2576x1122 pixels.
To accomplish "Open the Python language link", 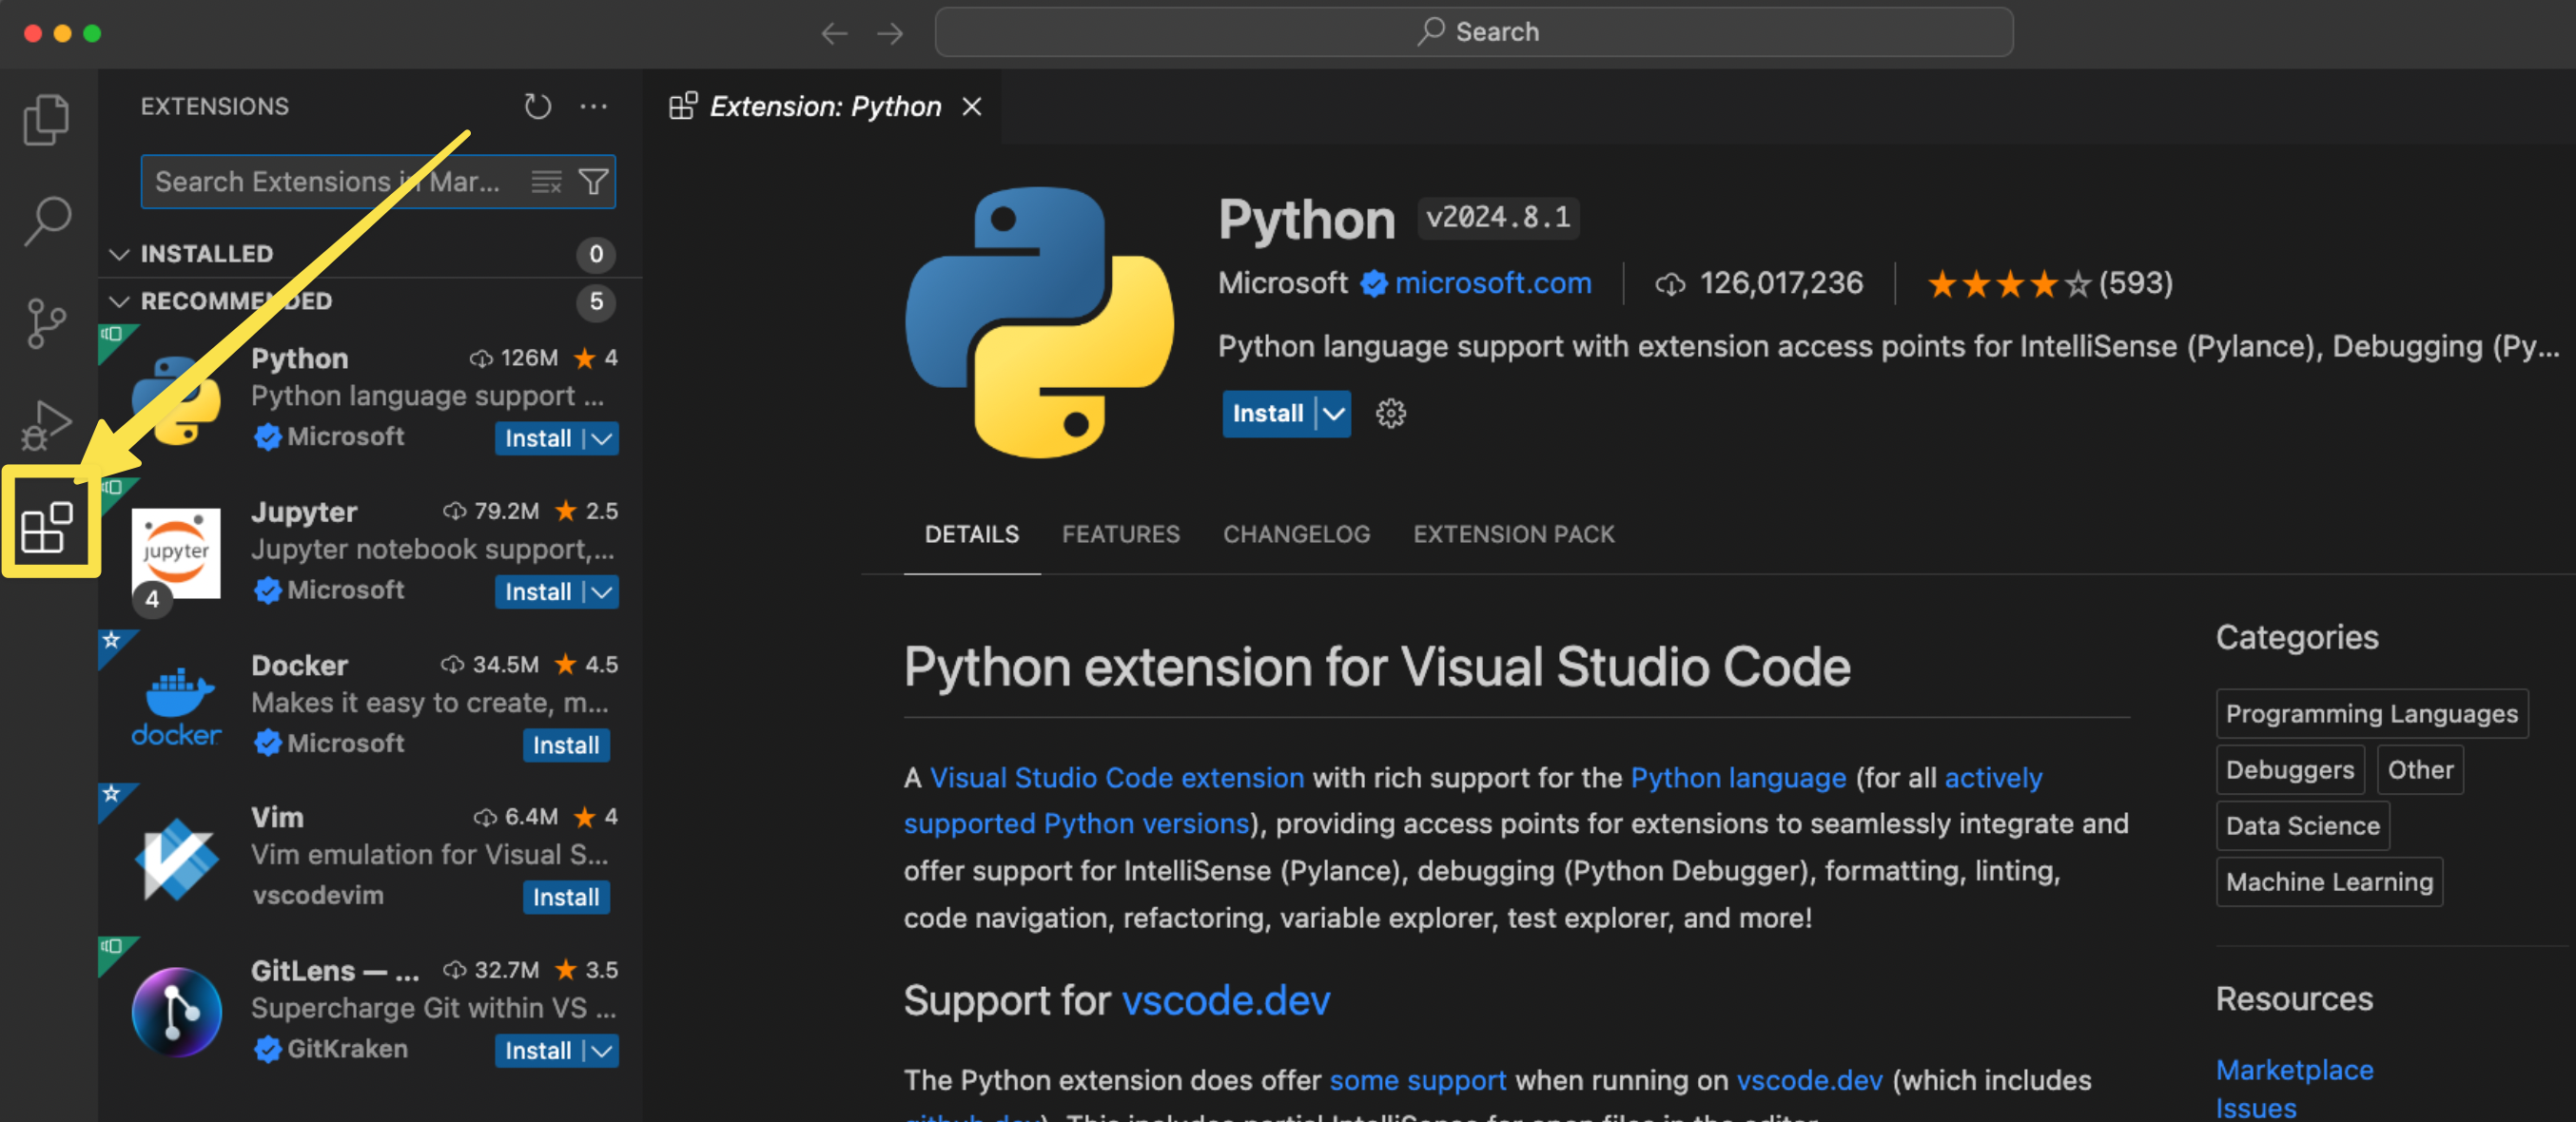I will [1737, 777].
